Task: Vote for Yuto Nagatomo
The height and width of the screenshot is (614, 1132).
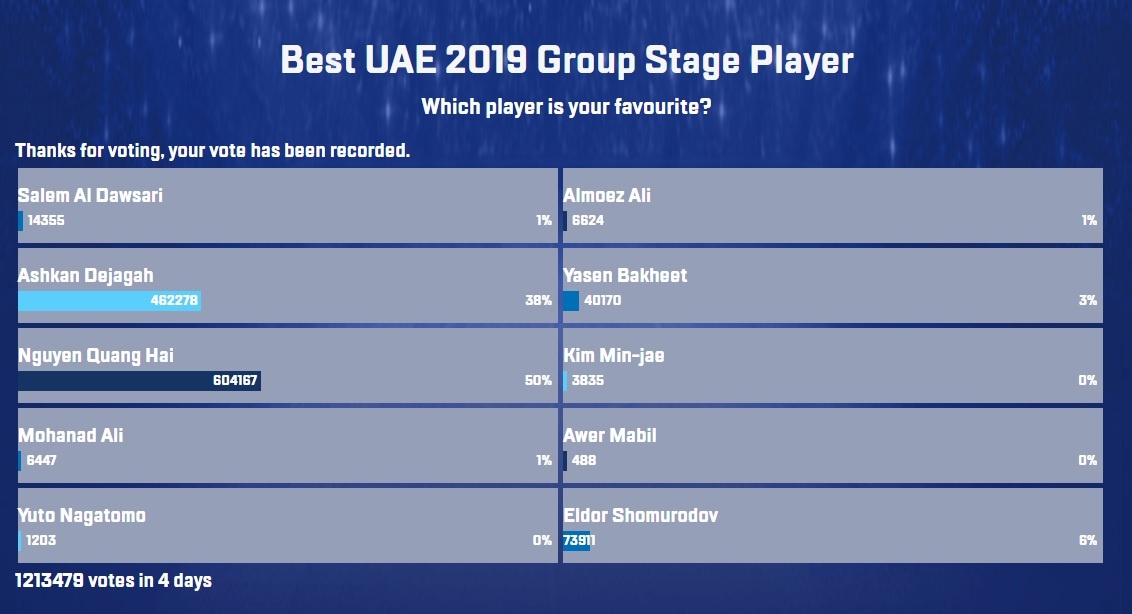Action: click(285, 525)
